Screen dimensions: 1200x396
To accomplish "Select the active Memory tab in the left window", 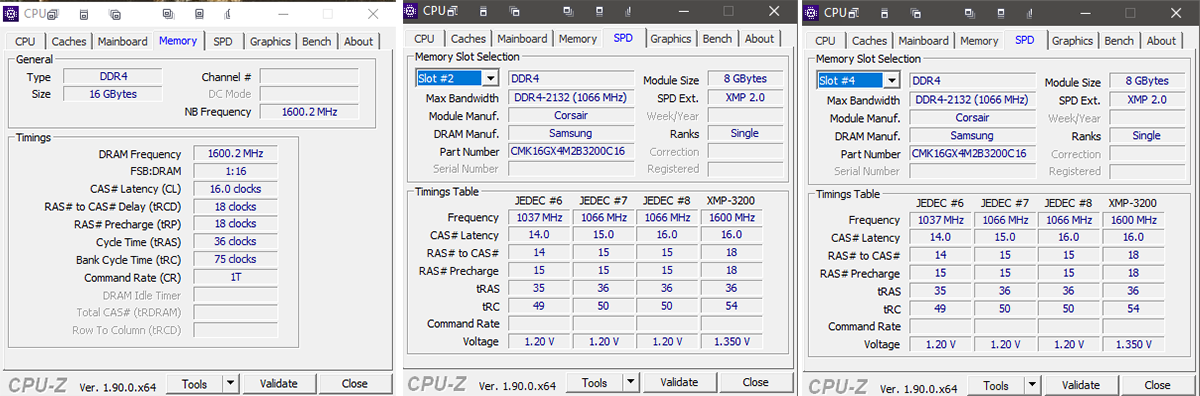I will 178,41.
